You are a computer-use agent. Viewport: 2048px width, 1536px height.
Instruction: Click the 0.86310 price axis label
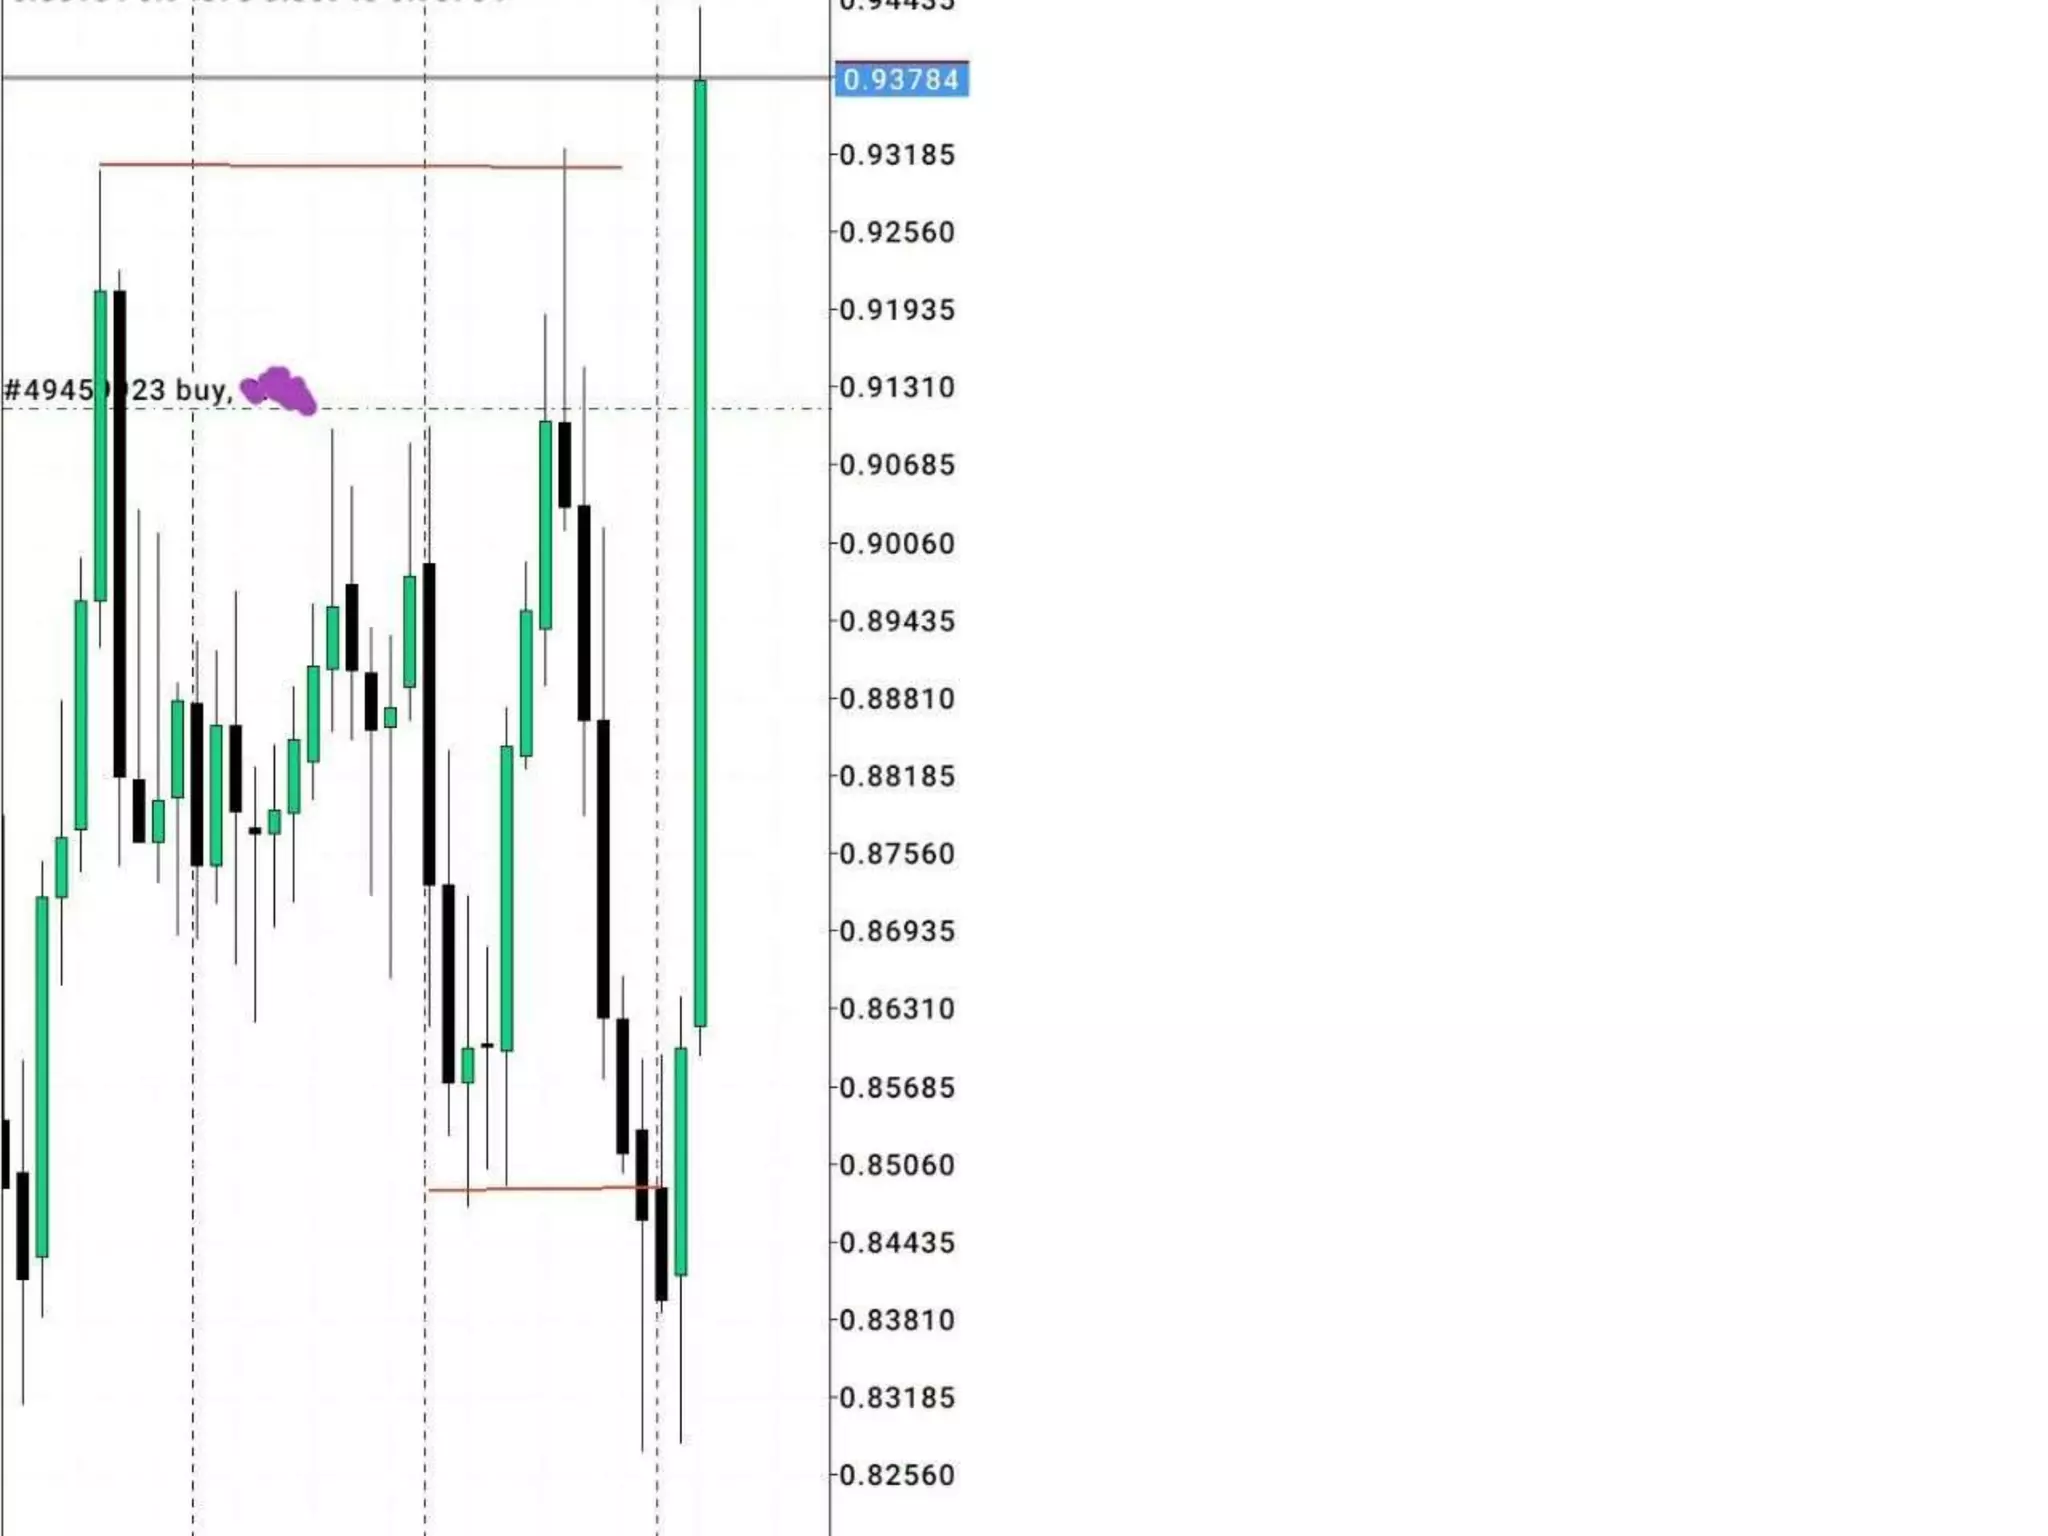[x=897, y=1008]
